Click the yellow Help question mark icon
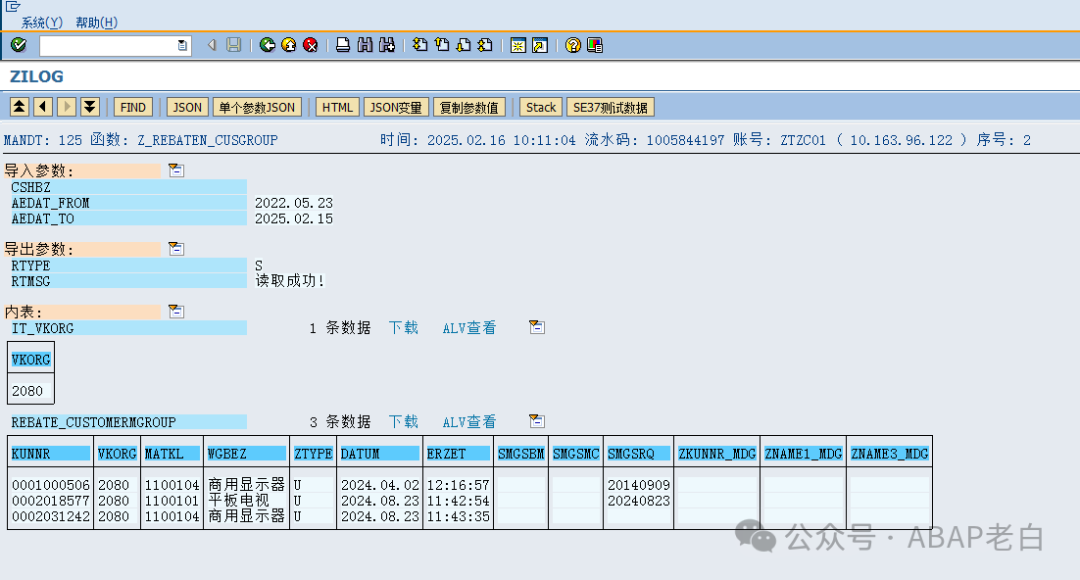Image resolution: width=1080 pixels, height=580 pixels. 572,45
